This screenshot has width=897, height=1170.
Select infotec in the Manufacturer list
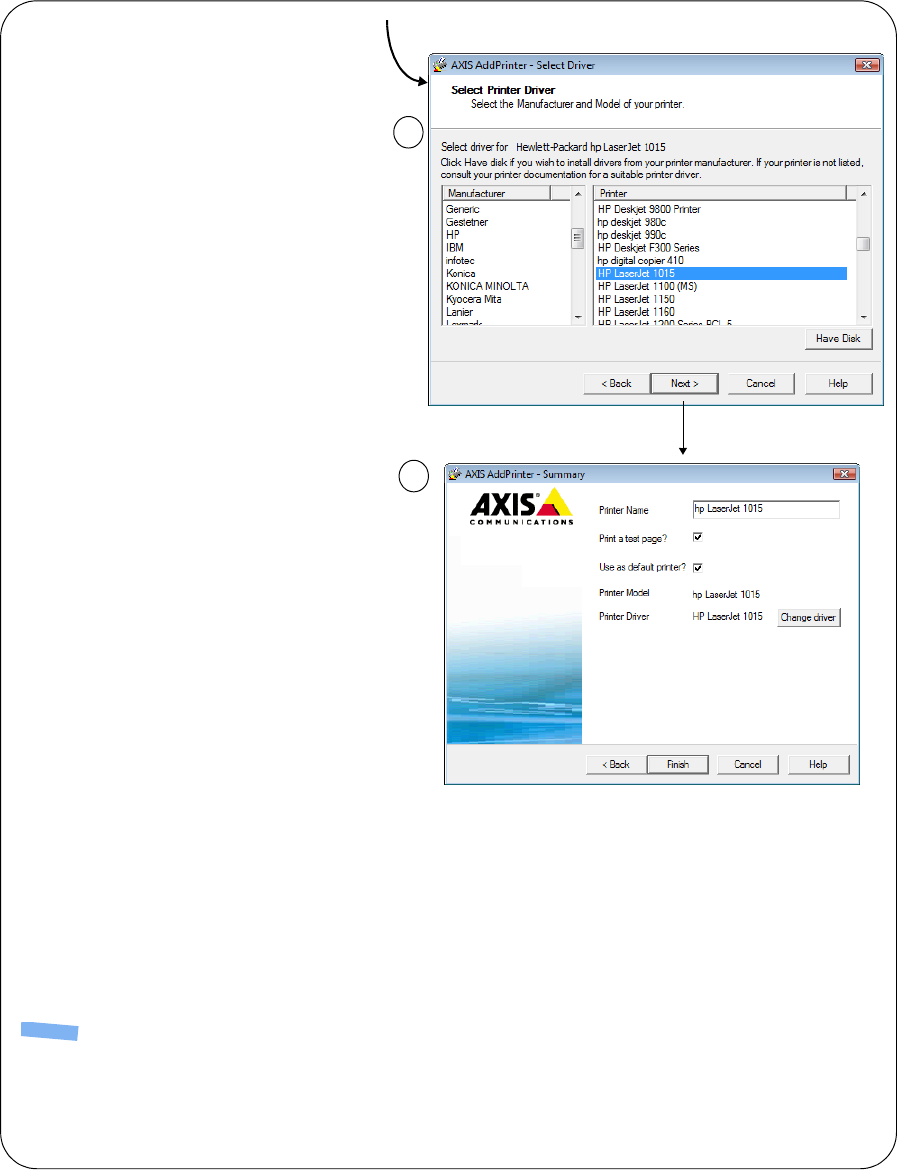460,260
